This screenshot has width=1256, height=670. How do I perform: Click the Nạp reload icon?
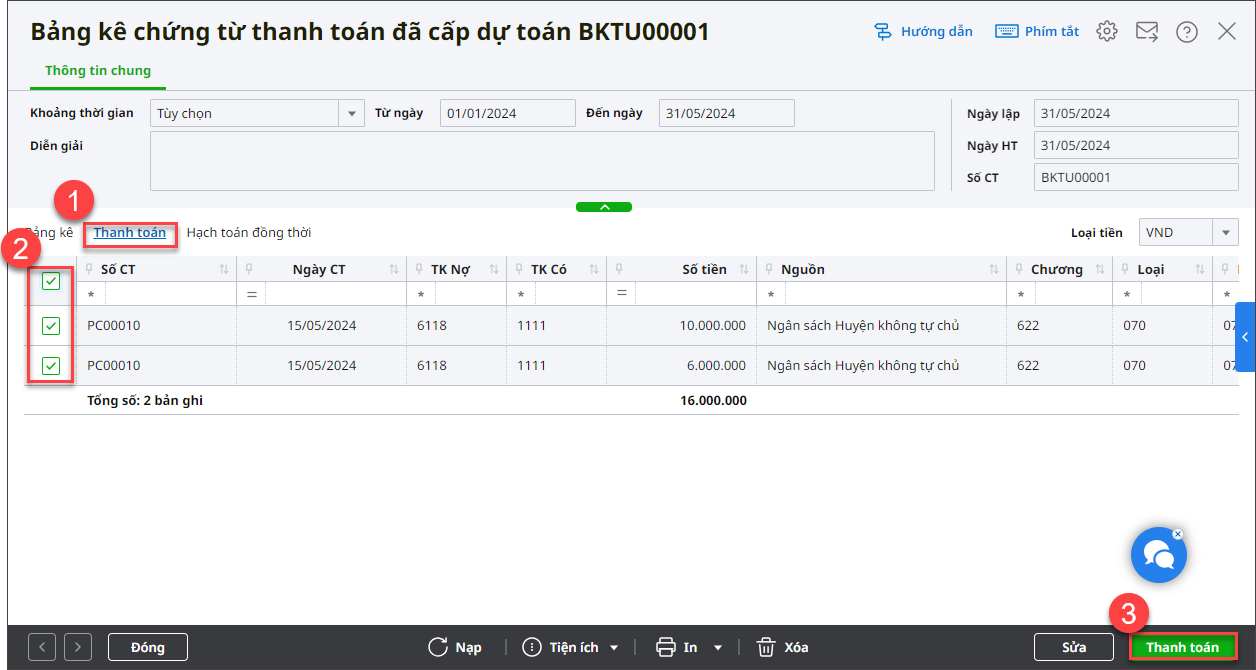point(438,647)
